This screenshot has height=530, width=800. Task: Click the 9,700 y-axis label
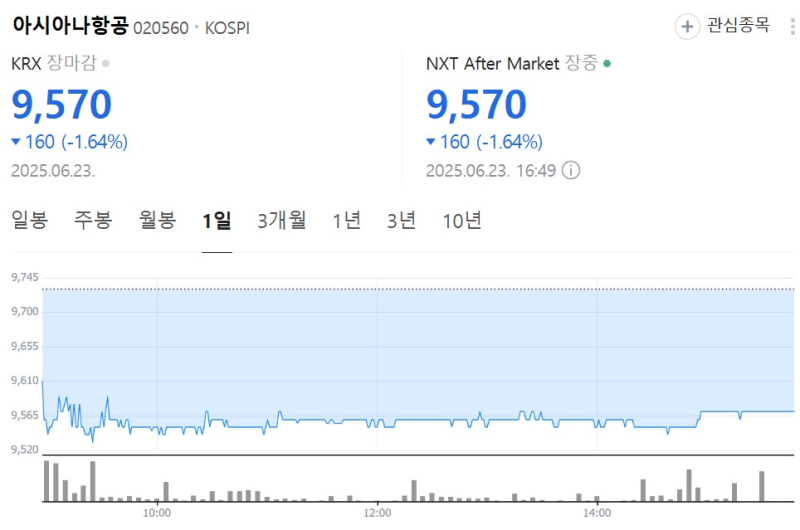coord(25,312)
